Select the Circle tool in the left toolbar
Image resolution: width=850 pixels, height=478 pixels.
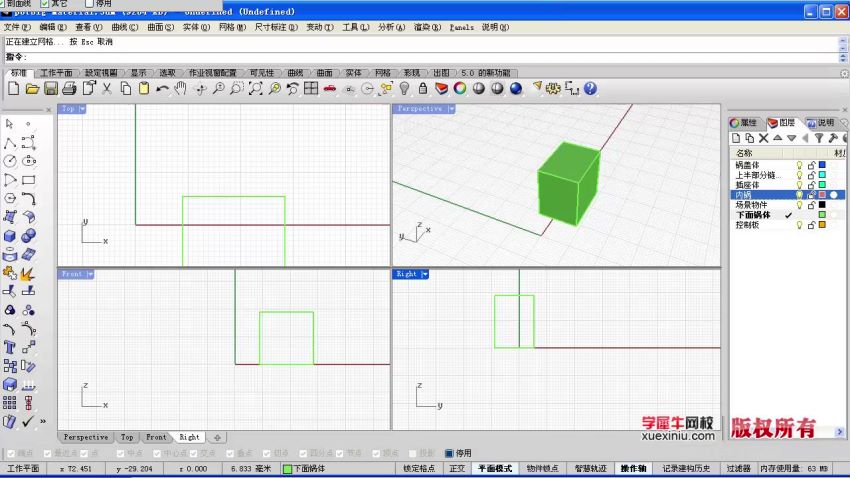(x=10, y=161)
